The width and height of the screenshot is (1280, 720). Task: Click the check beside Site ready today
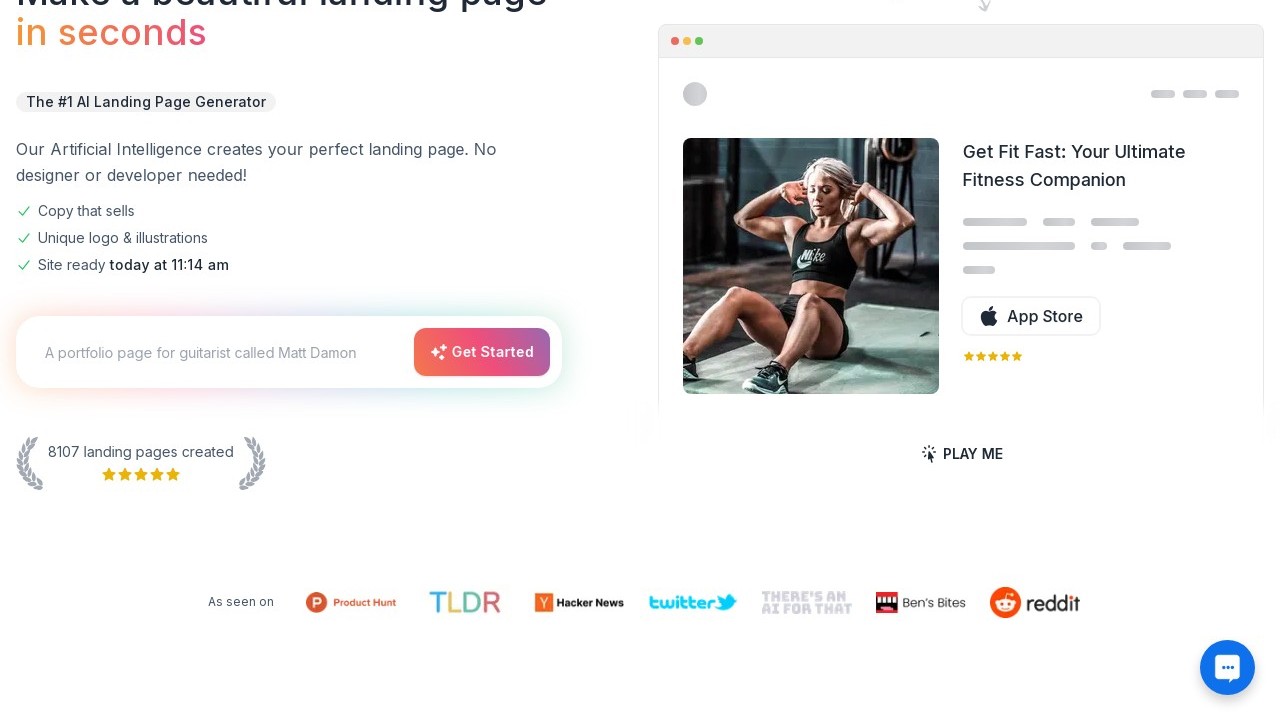pyautogui.click(x=24, y=265)
